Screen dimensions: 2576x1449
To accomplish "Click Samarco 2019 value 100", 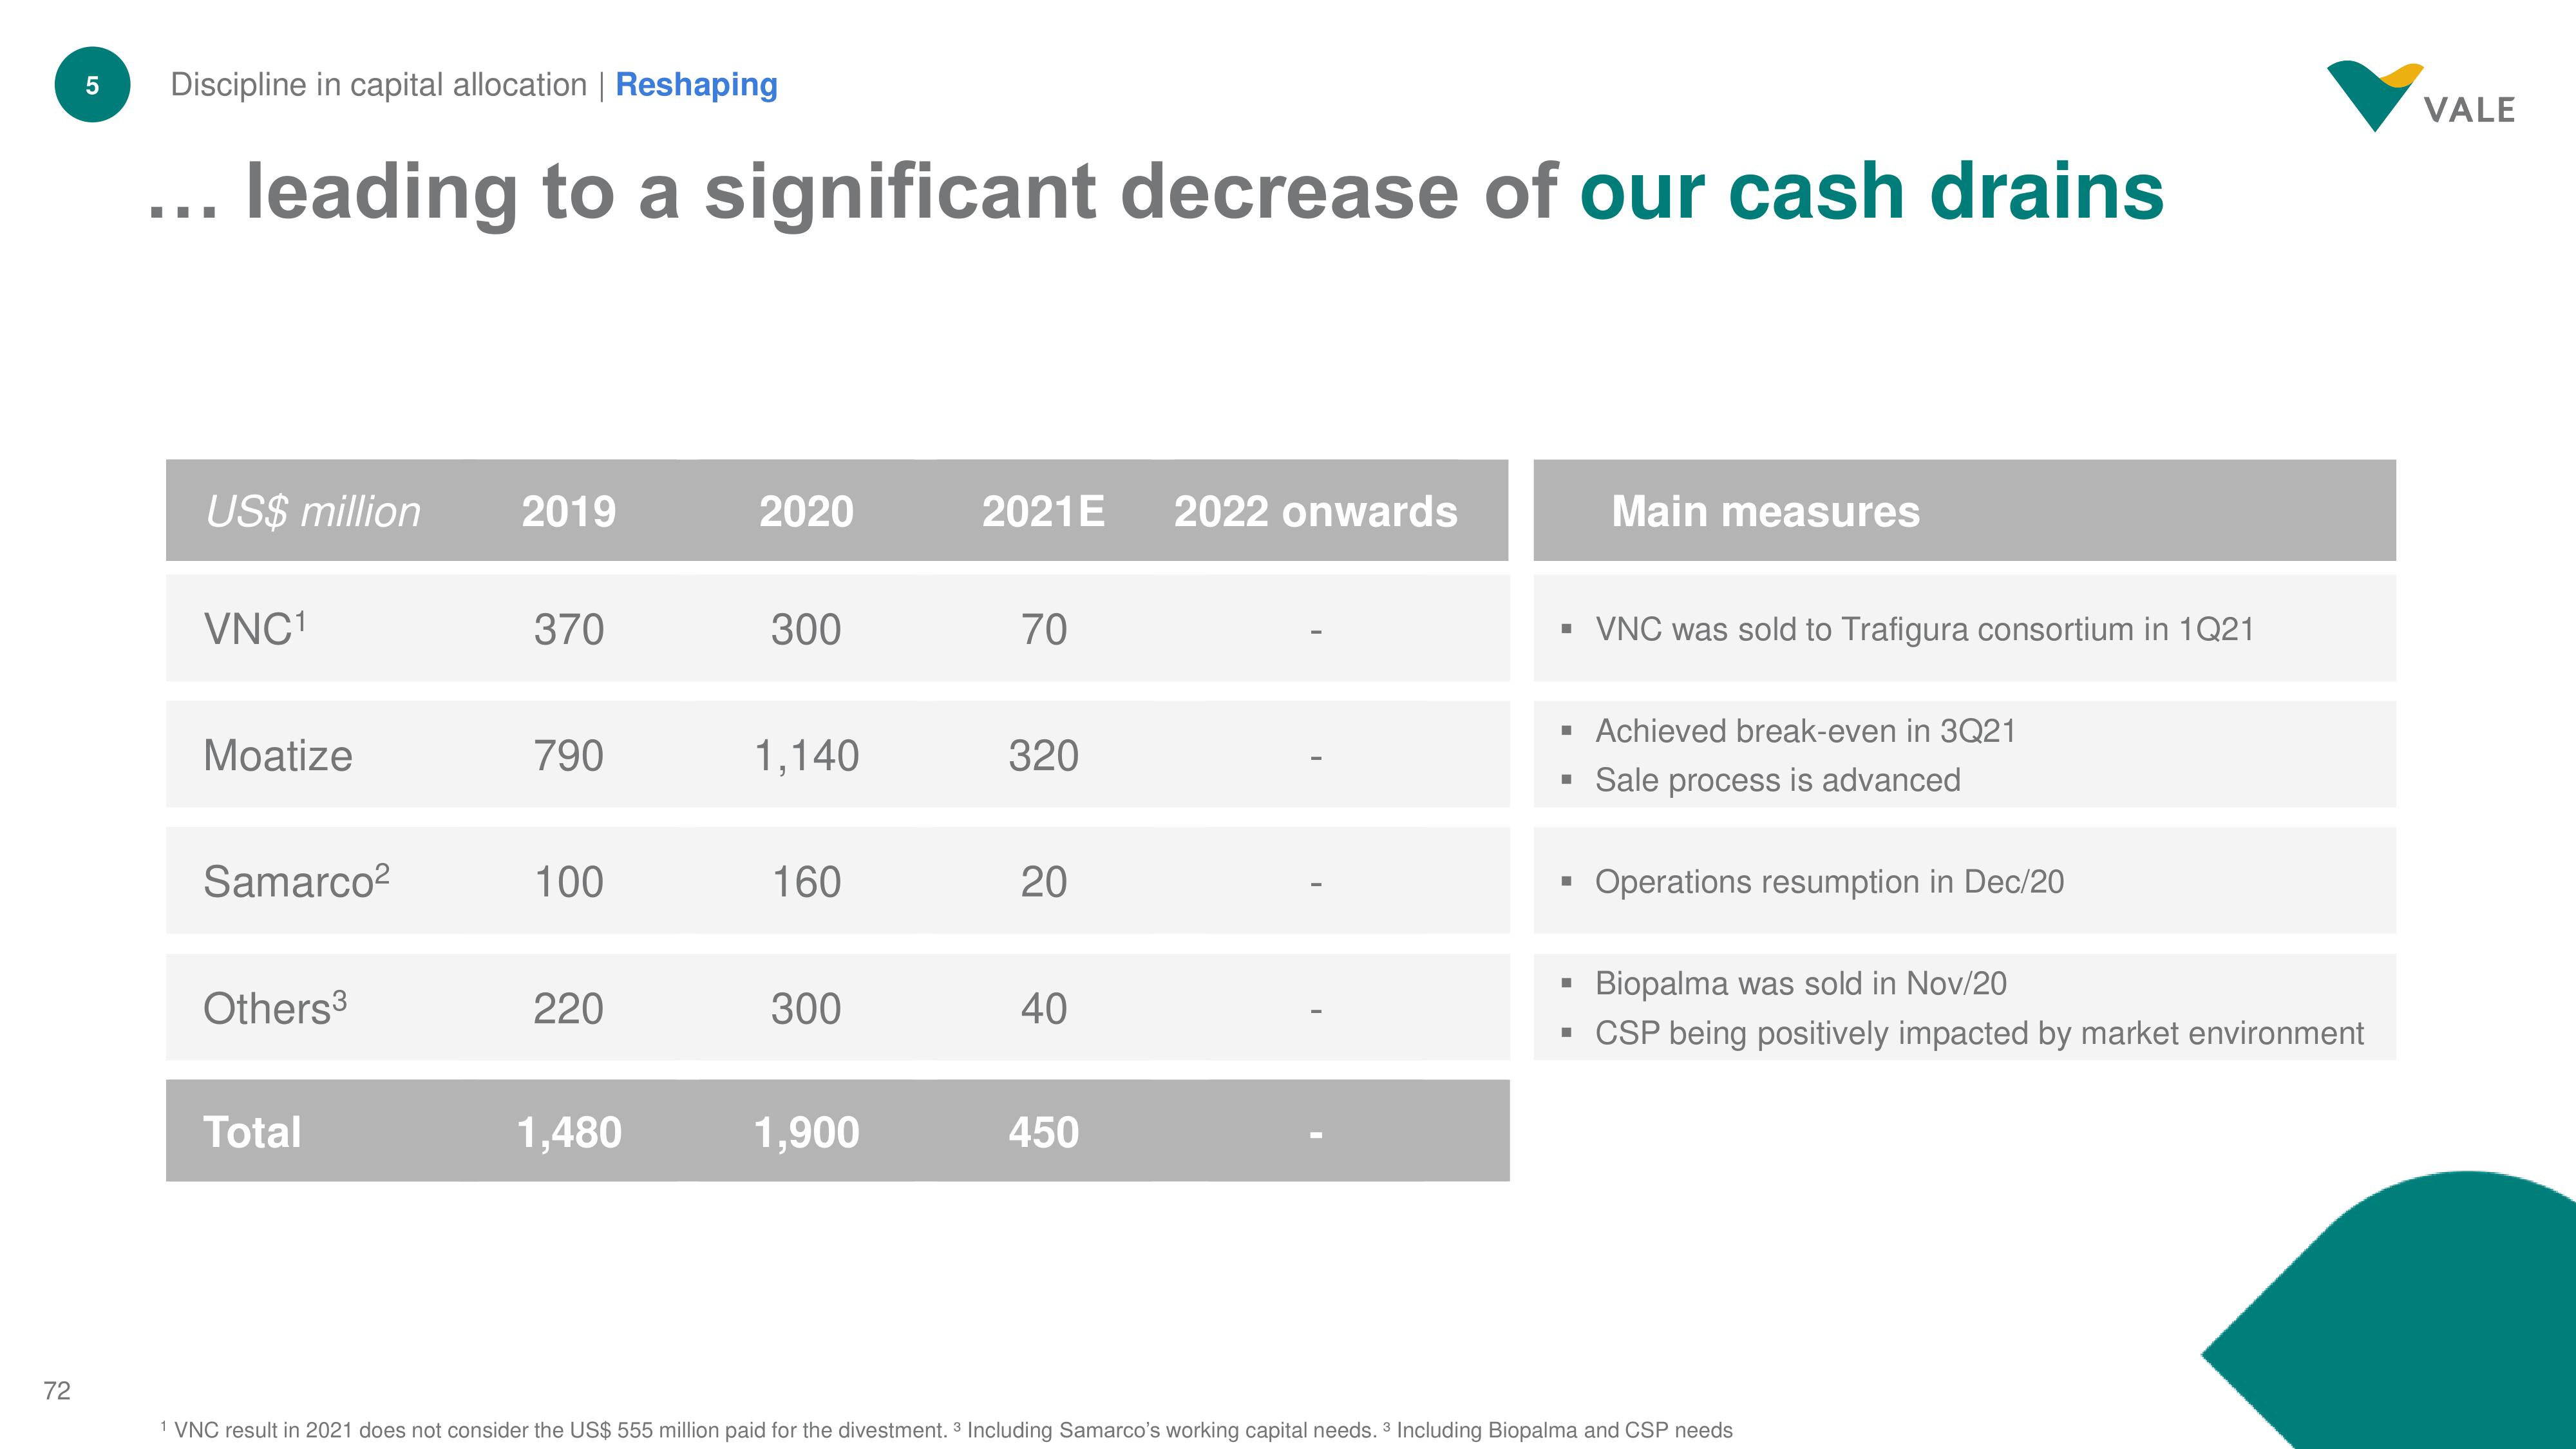I will pos(569,882).
